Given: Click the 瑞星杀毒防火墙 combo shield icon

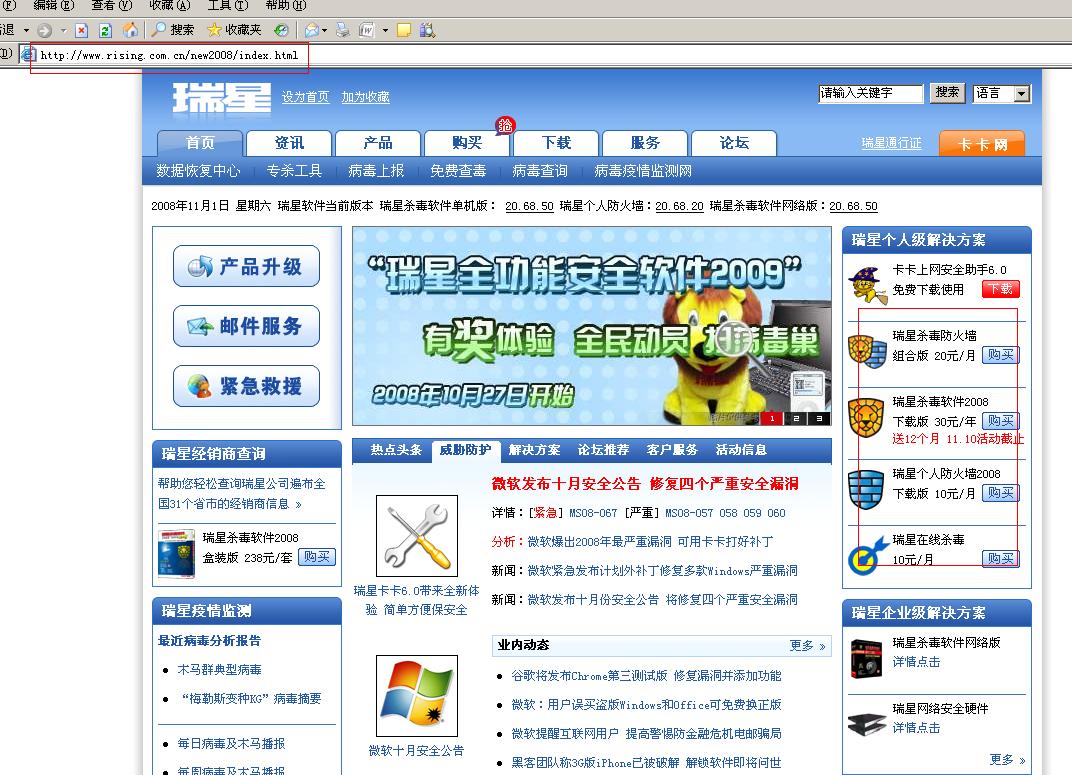Looking at the screenshot, I should [x=867, y=351].
